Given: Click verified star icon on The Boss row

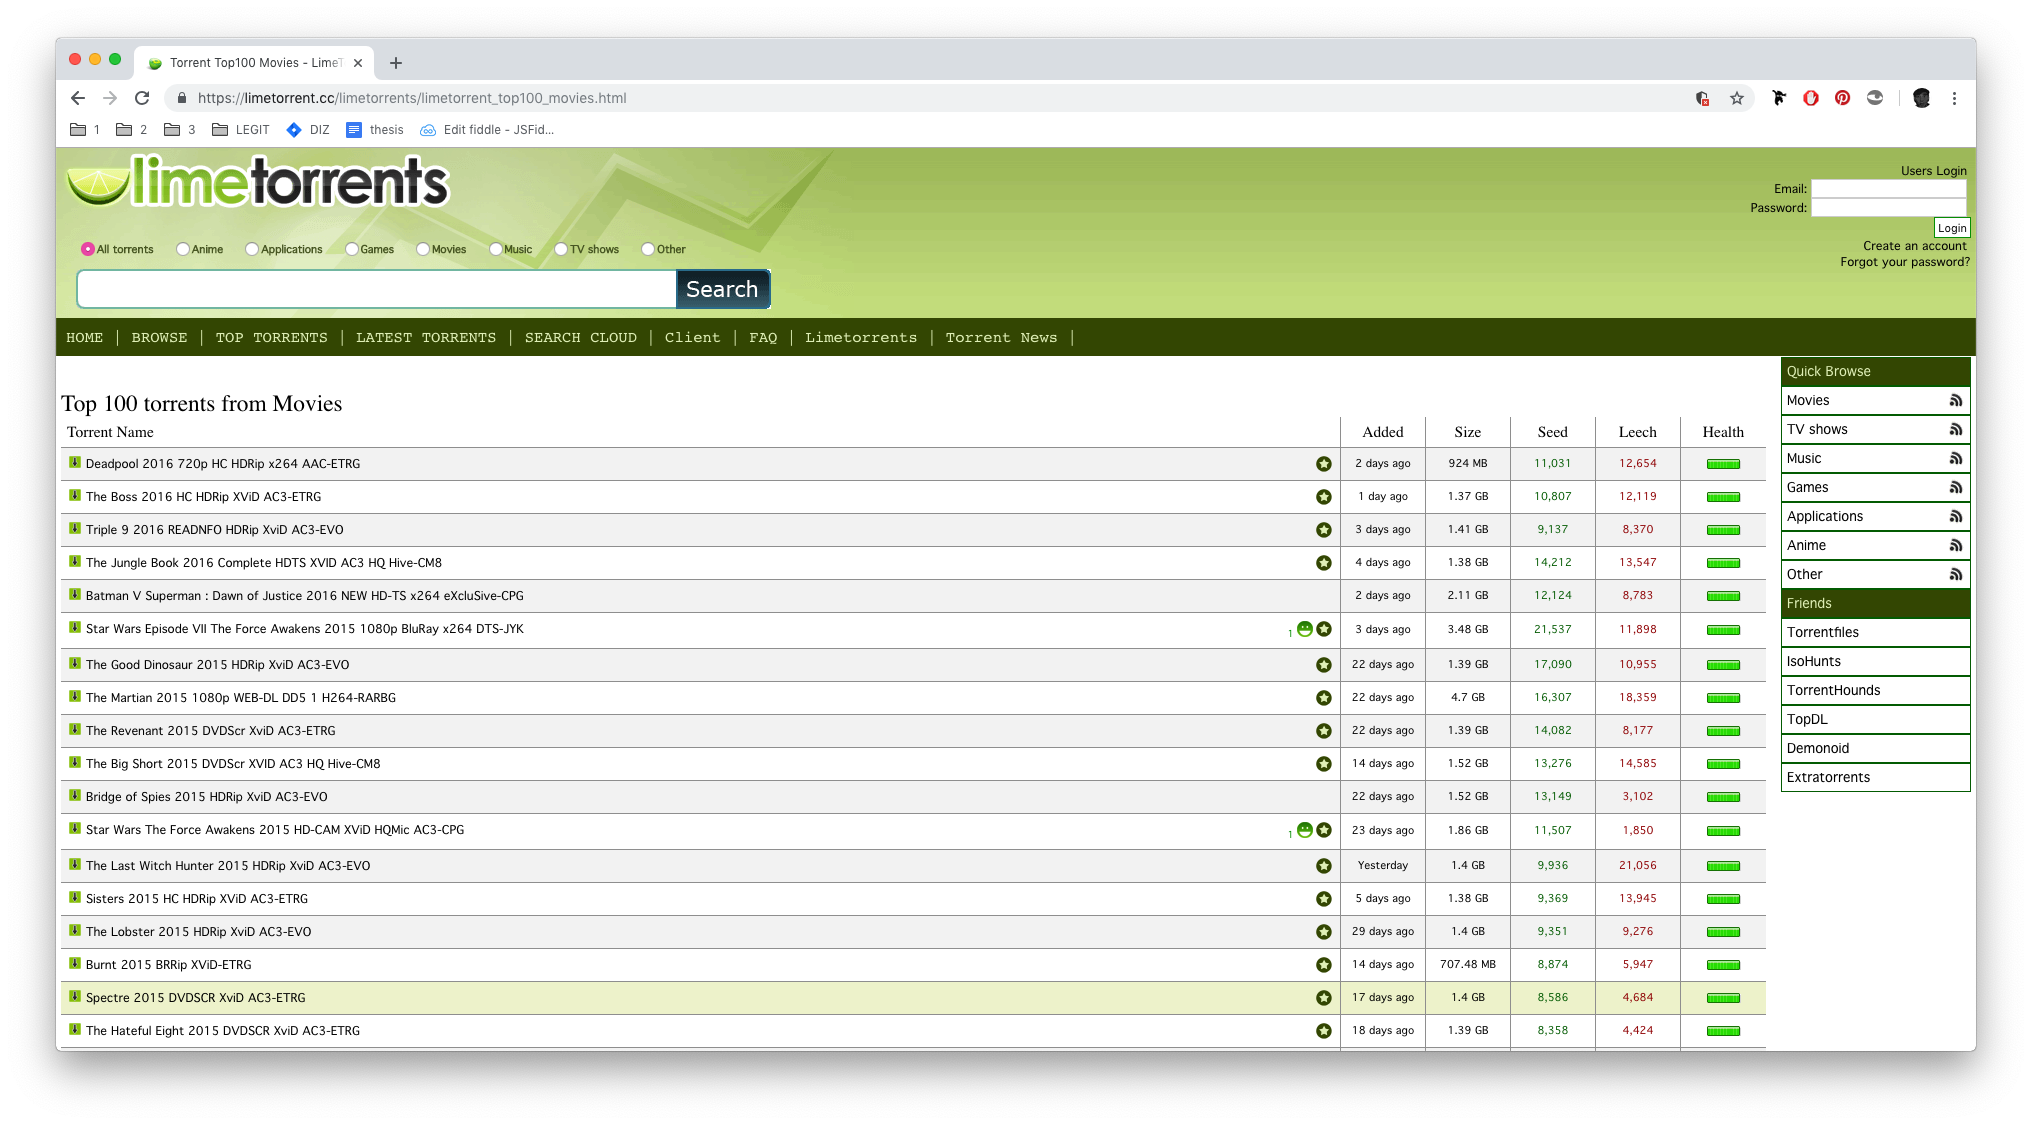Looking at the screenshot, I should pyautogui.click(x=1323, y=497).
